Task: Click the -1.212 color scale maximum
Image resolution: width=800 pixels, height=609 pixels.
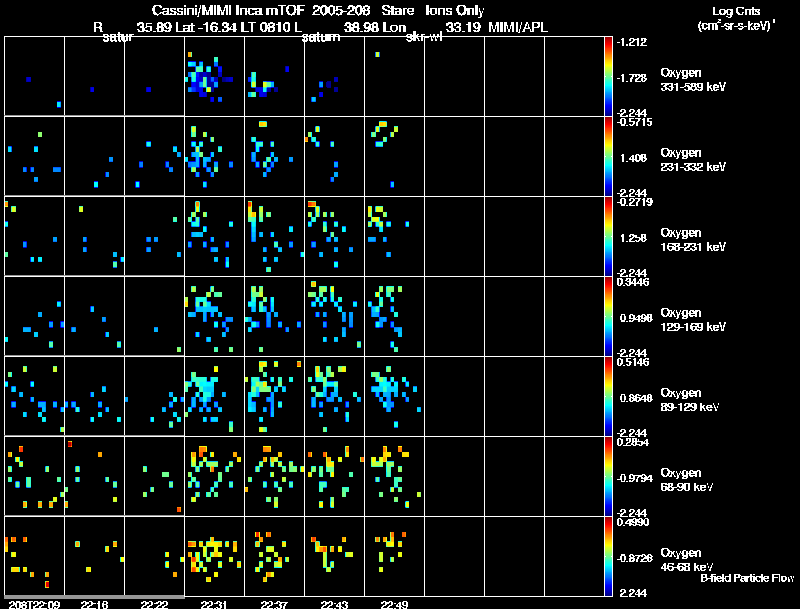Action: pos(632,42)
